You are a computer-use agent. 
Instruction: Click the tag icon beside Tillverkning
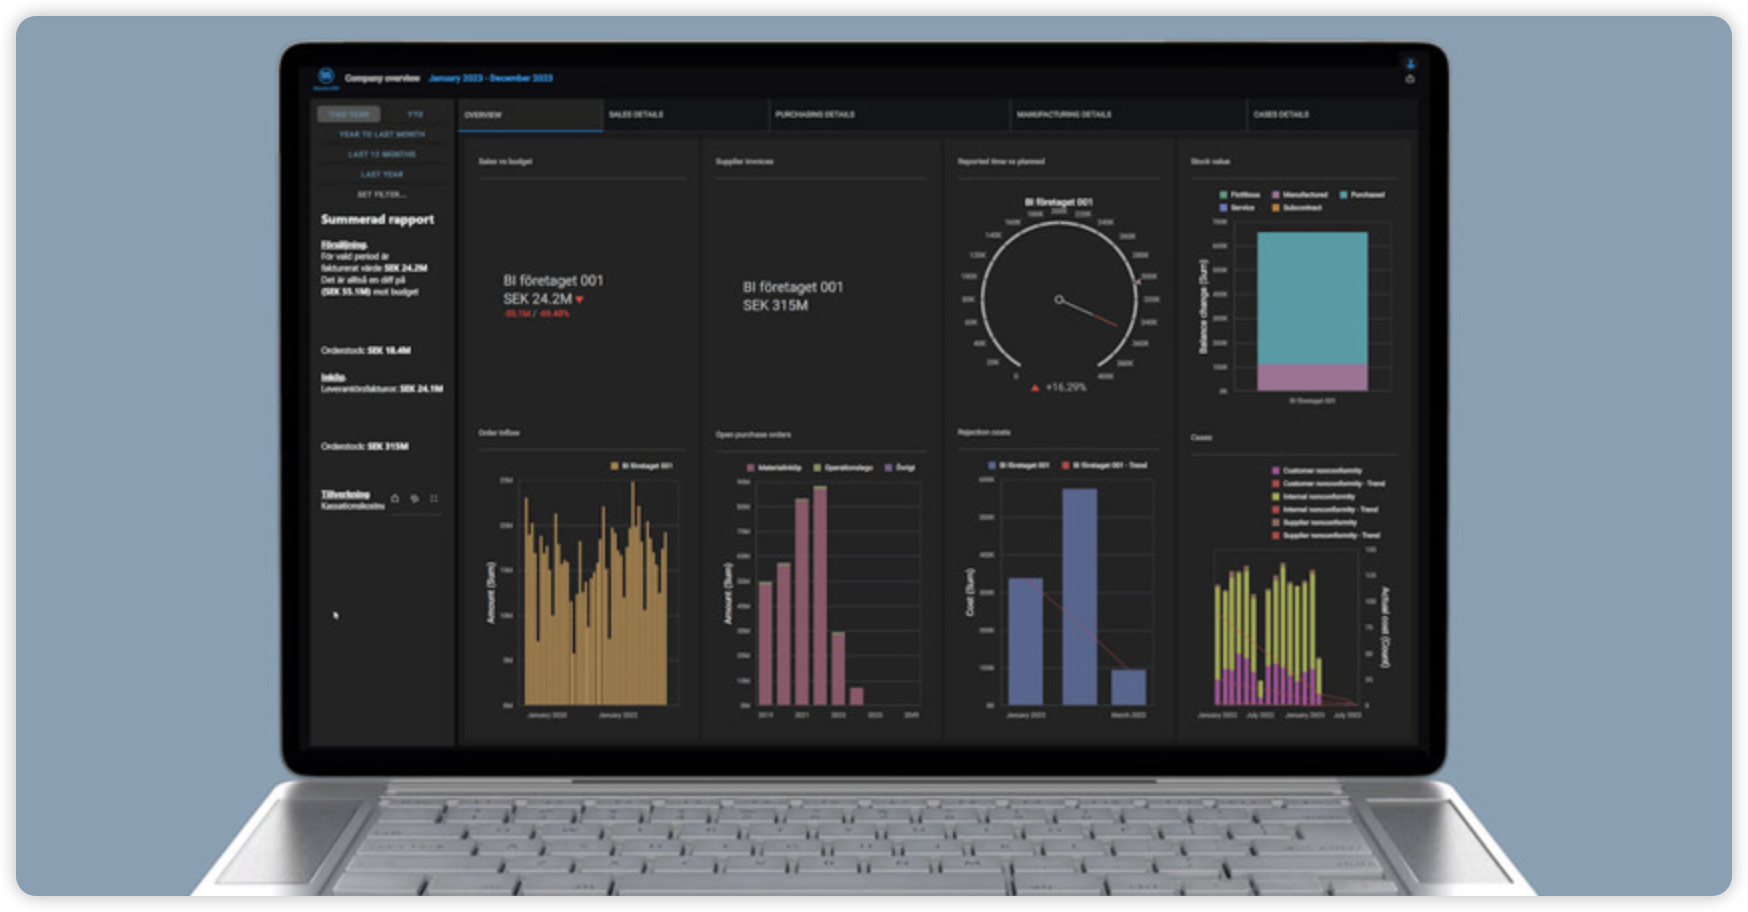click(x=414, y=498)
